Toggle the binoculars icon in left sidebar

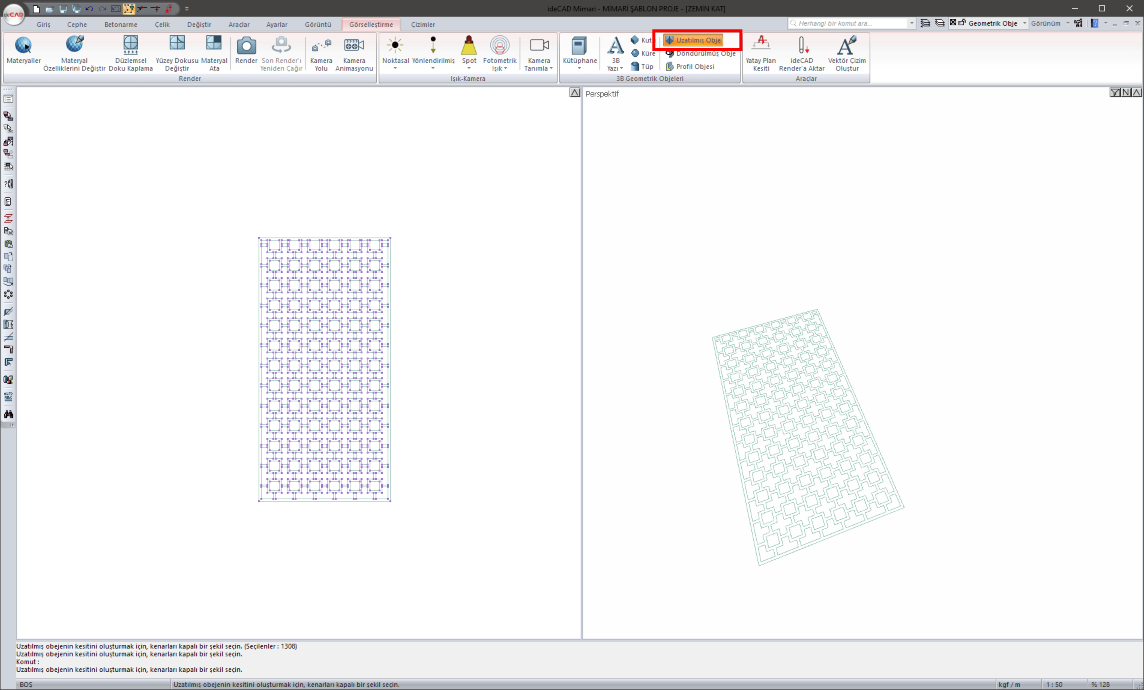(8, 414)
